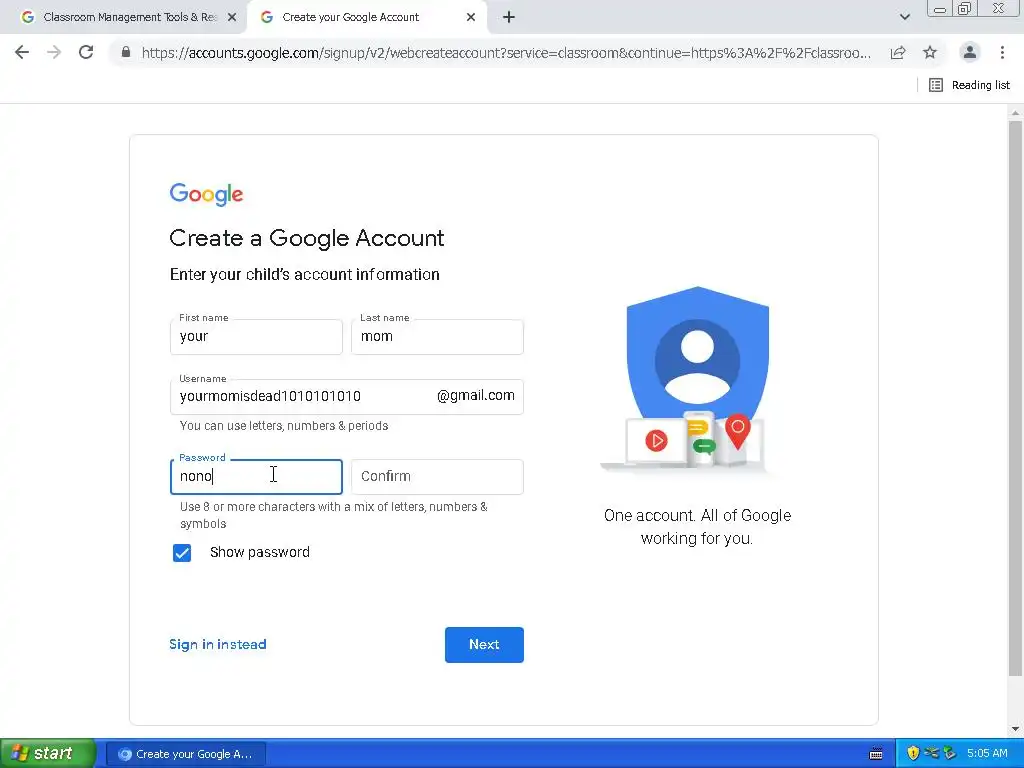Viewport: 1024px width, 768px height.
Task: Click the Confirm password field
Action: click(x=437, y=477)
